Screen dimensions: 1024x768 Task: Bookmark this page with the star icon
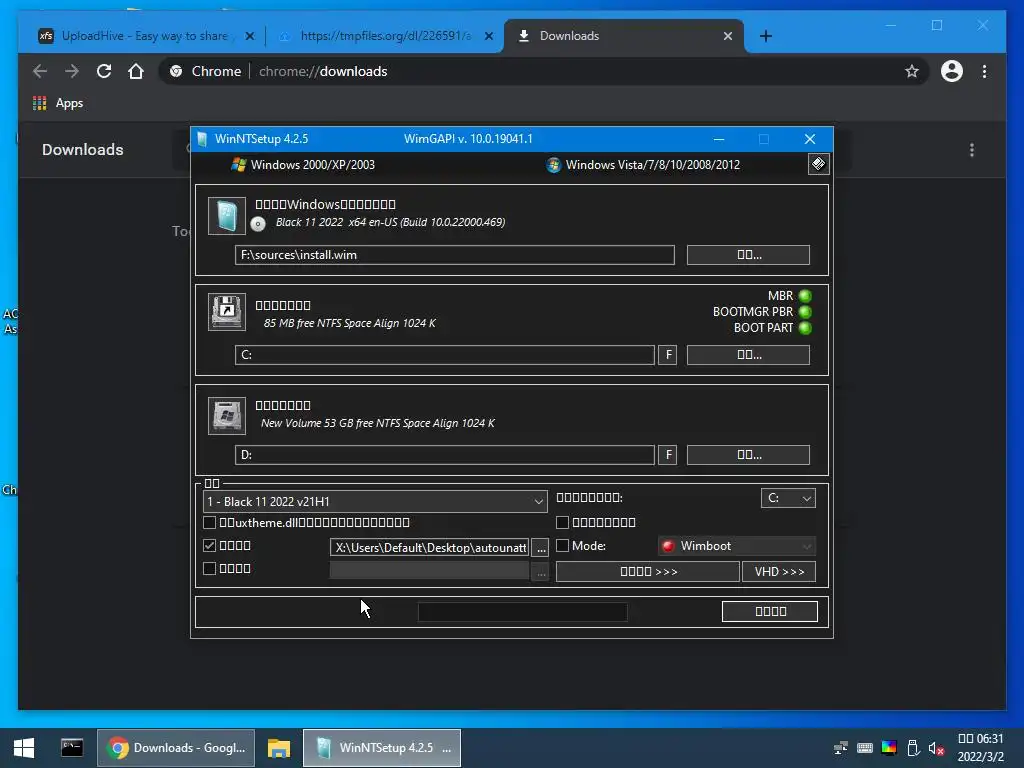[912, 71]
